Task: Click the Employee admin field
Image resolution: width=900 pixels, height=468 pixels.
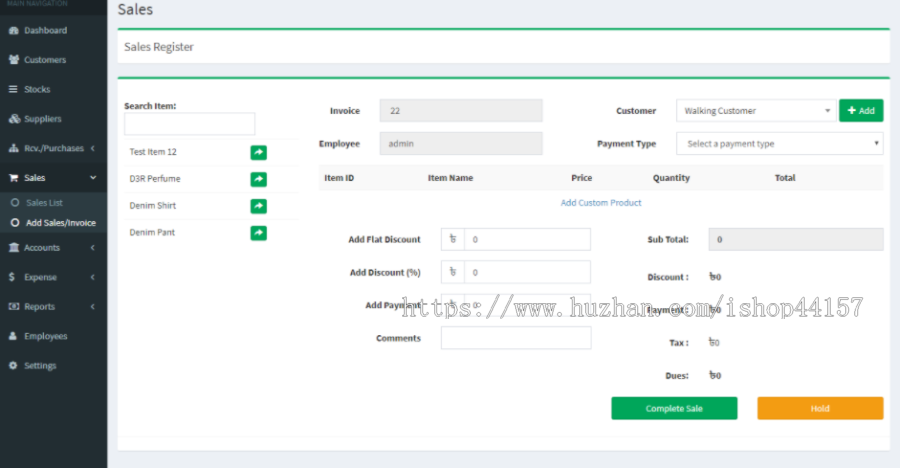Action: (461, 144)
